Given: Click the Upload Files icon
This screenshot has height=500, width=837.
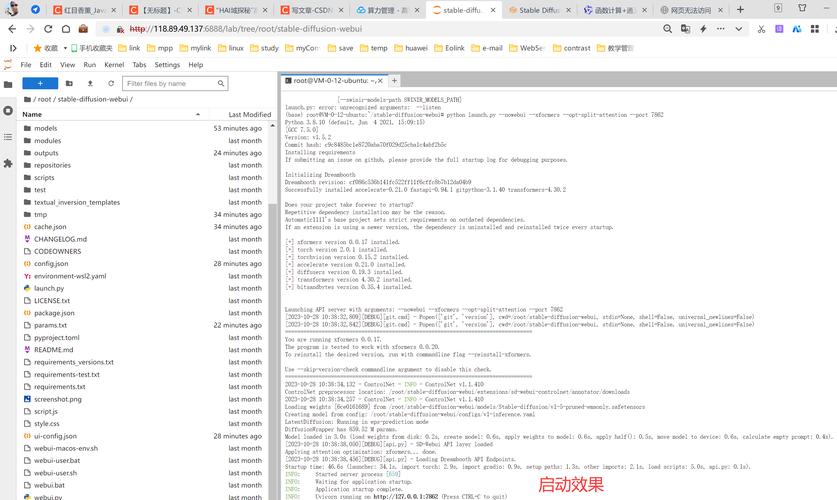Looking at the screenshot, I should [x=90, y=83].
